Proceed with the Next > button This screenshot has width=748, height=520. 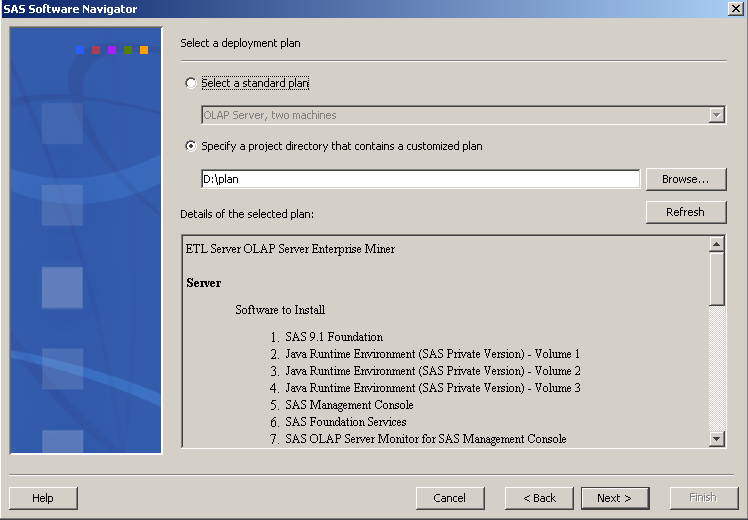615,498
